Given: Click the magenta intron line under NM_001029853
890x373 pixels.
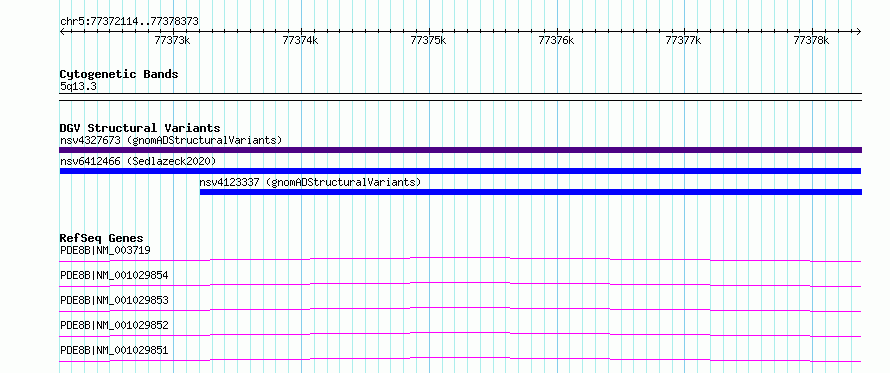Looking at the screenshot, I should tap(460, 308).
